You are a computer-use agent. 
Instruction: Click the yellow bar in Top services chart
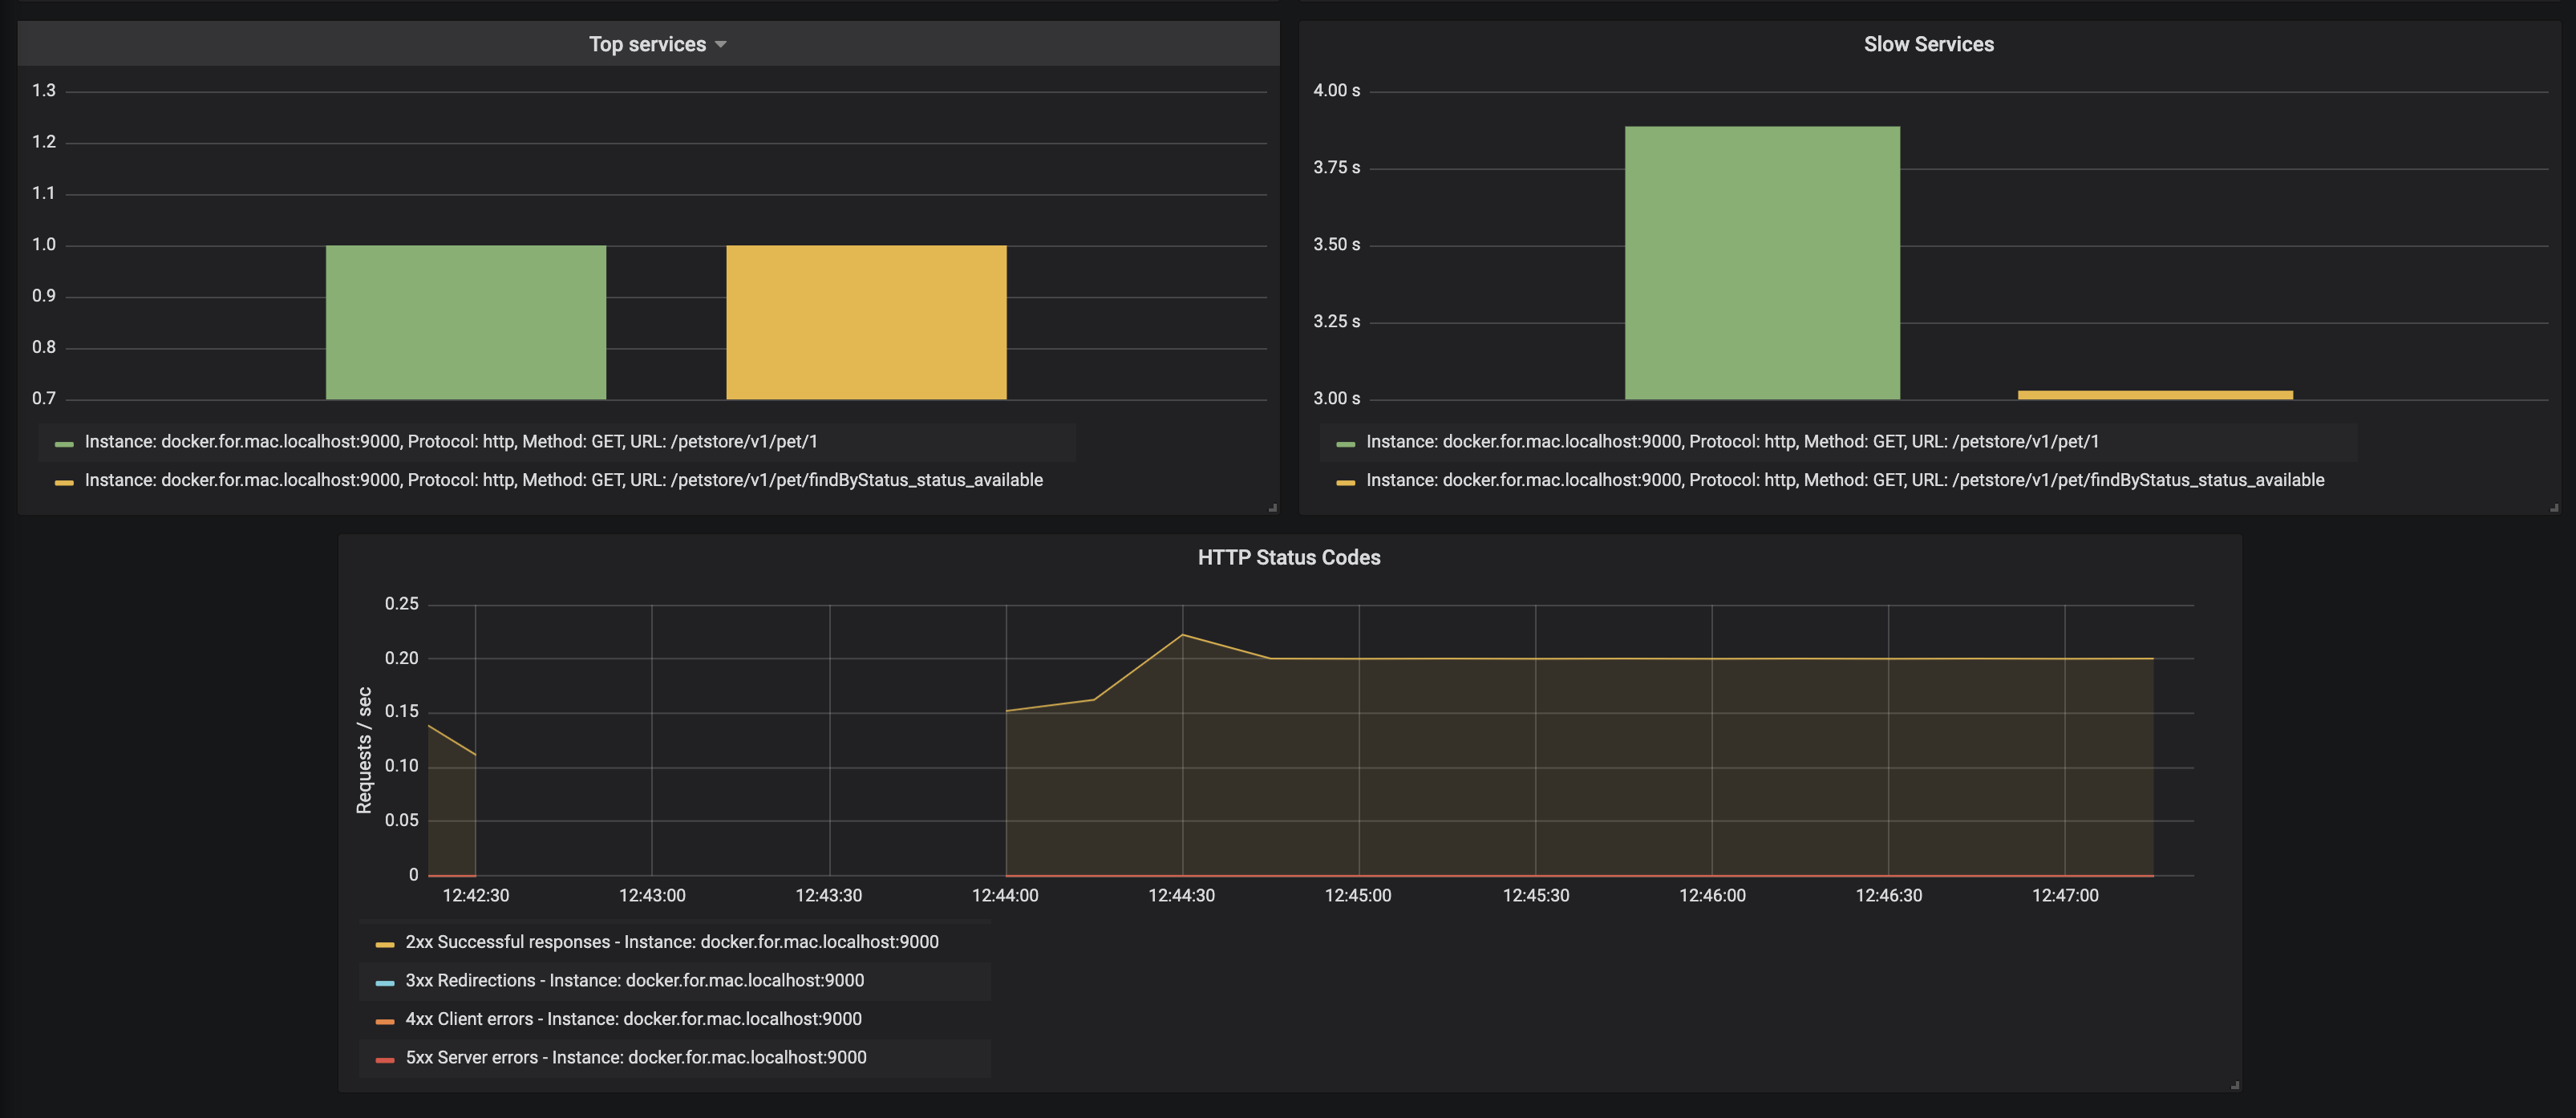[x=866, y=322]
